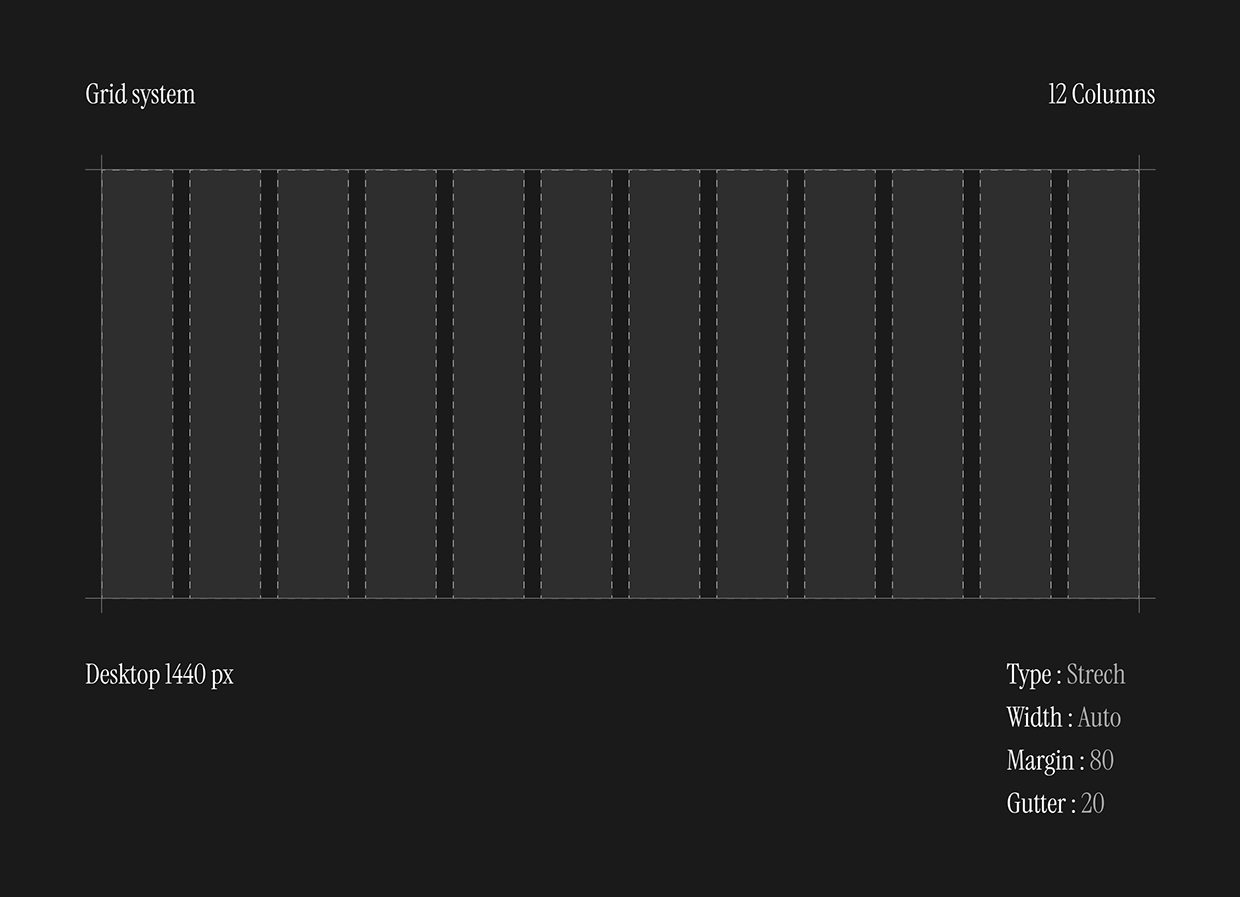The image size is (1240, 897).
Task: Click the gutter between eleventh and twelfth columns
Action: (x=1059, y=384)
